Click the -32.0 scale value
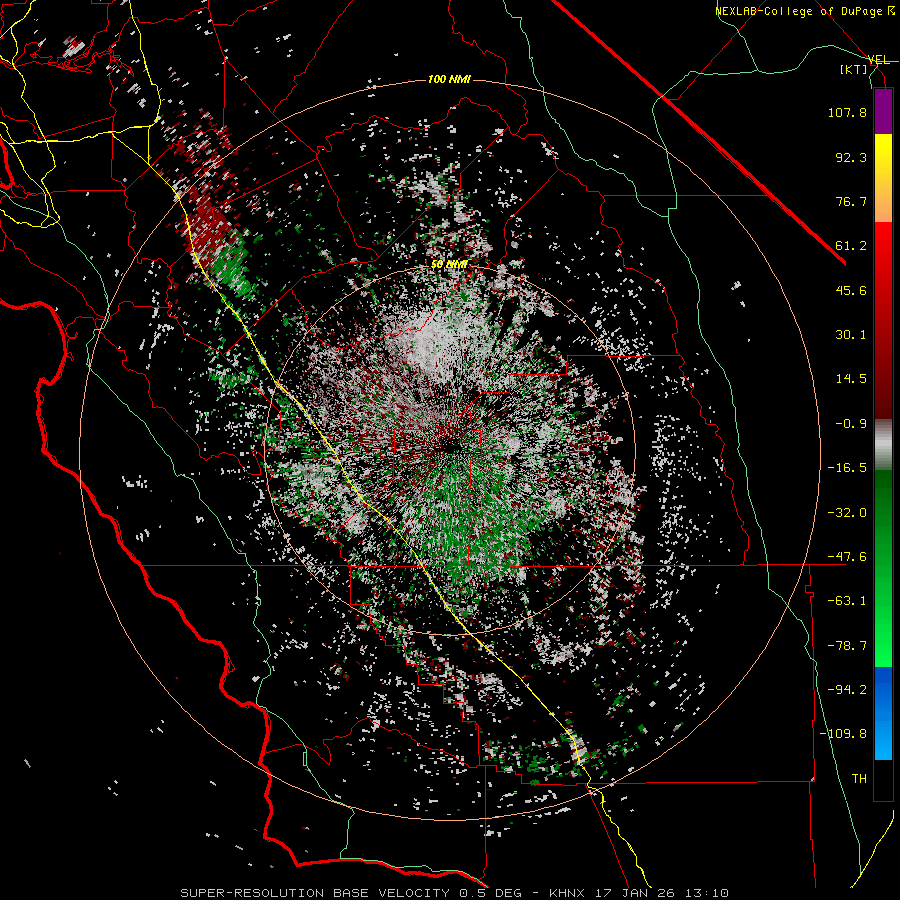 (x=847, y=513)
